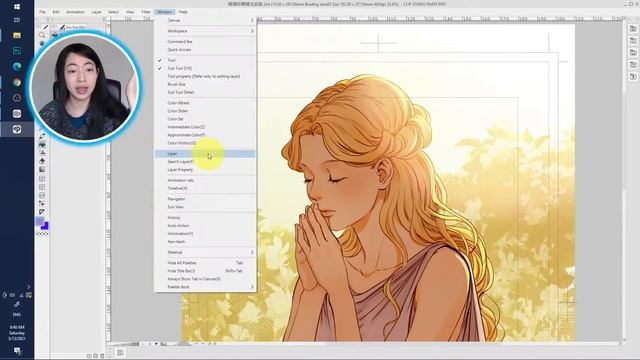Expand the Canvas submenu
The height and width of the screenshot is (360, 640).
(x=205, y=20)
